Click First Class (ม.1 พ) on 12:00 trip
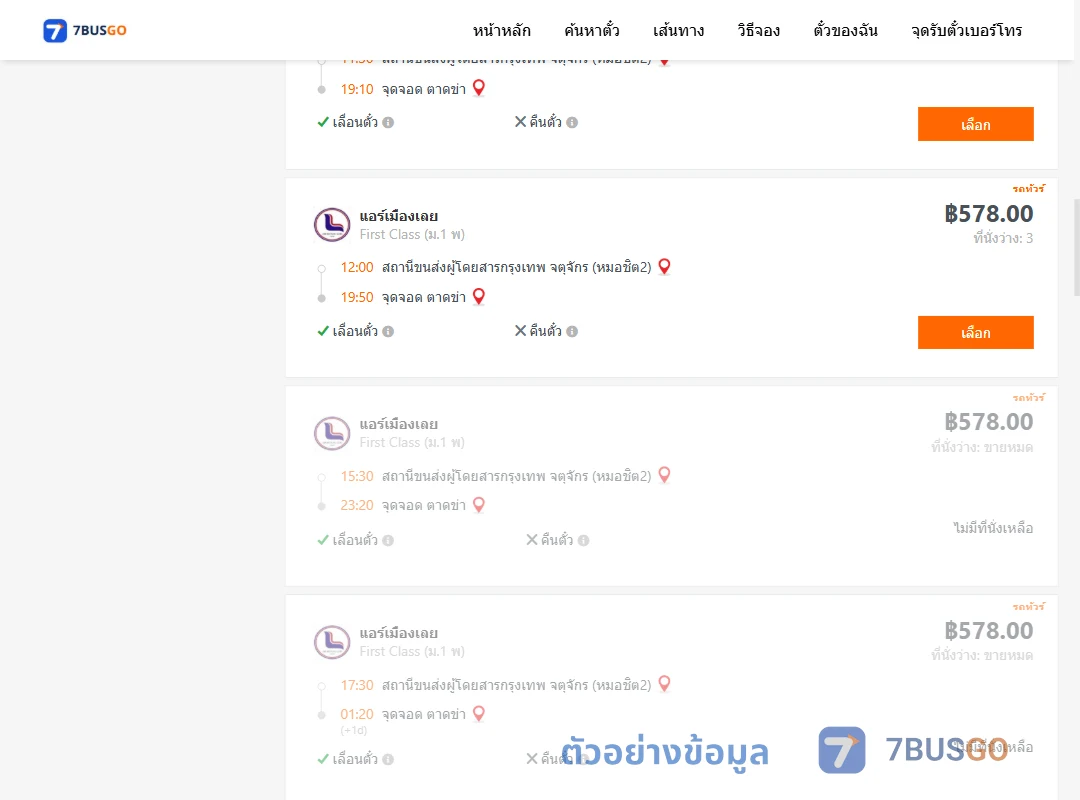 [x=412, y=234]
